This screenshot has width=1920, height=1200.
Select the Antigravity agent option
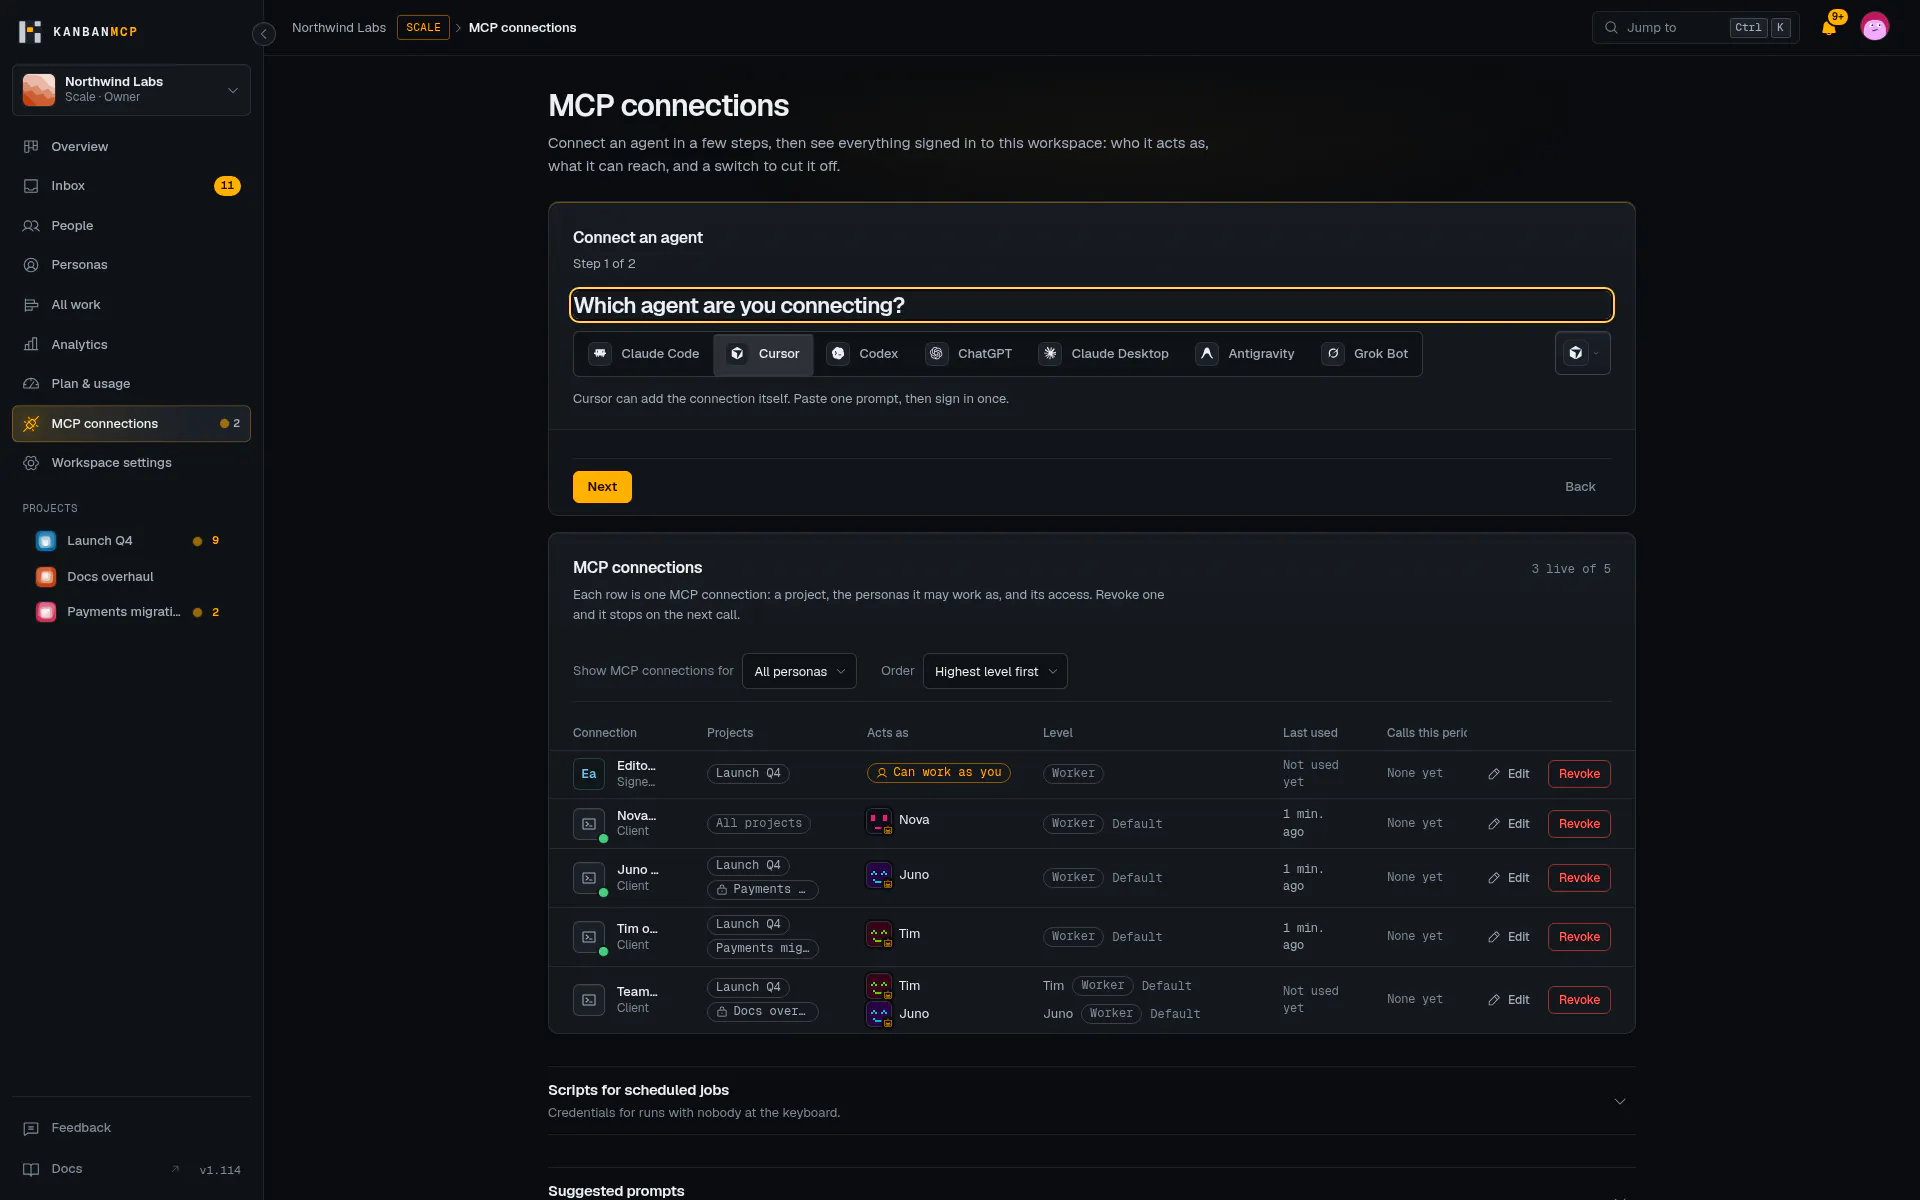pos(1245,354)
